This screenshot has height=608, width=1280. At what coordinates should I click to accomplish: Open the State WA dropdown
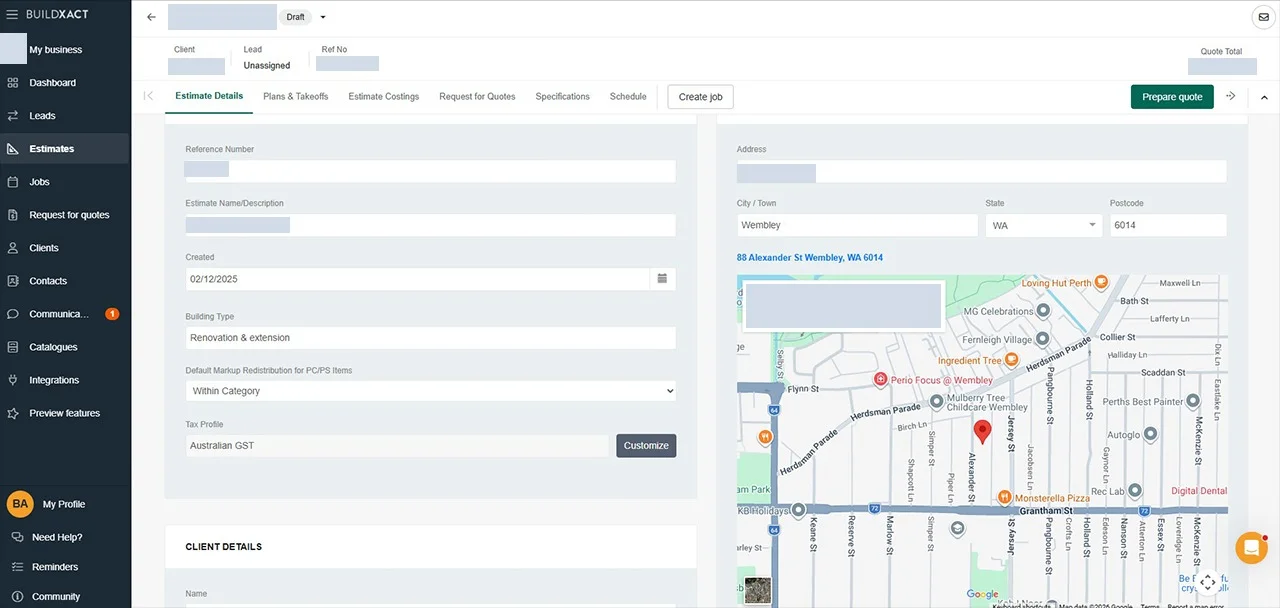(x=1043, y=225)
